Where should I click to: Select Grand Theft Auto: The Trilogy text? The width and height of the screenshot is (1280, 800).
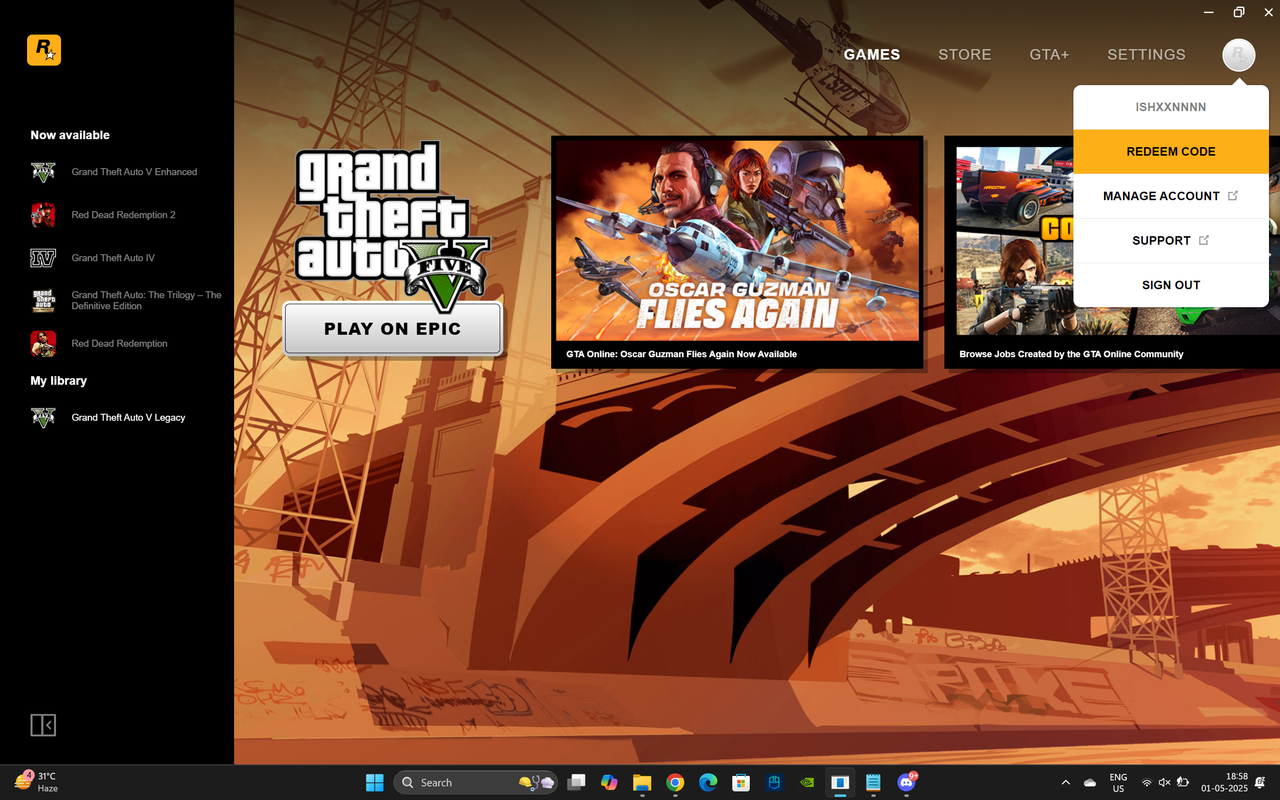point(146,301)
